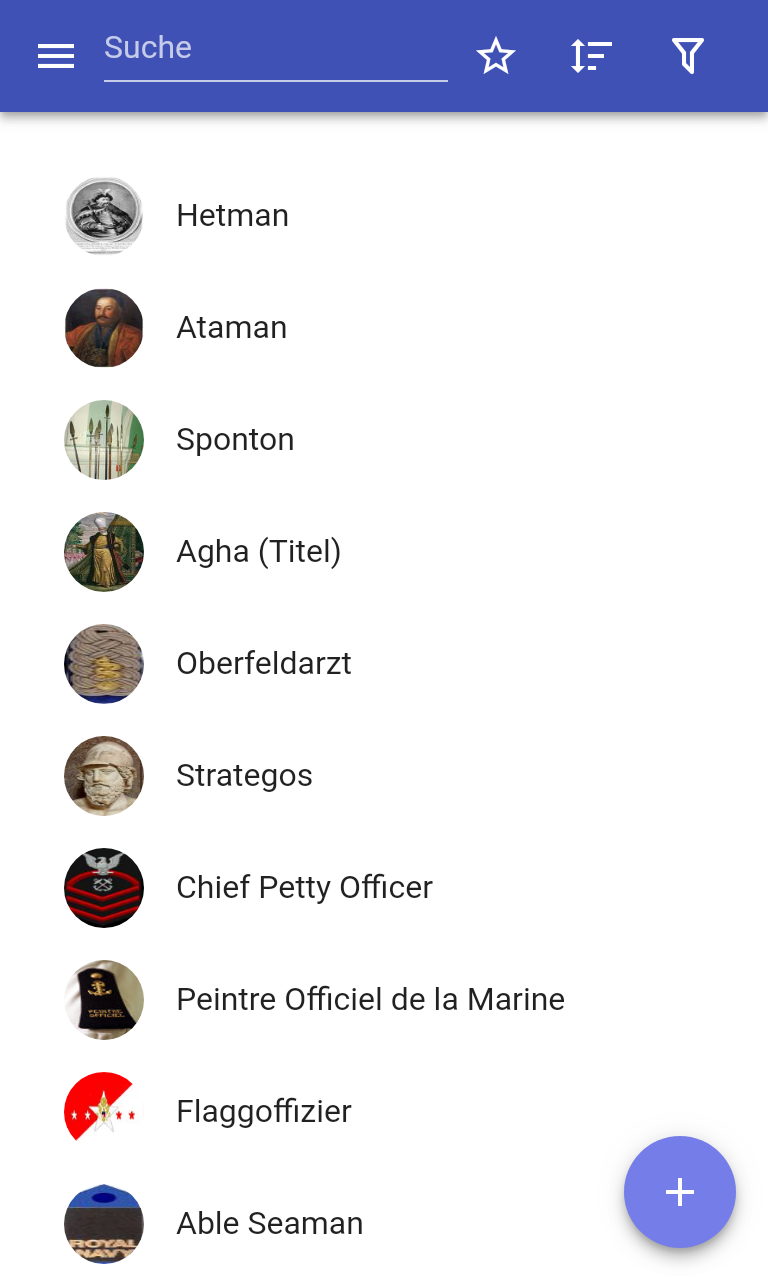Click the Hetman portrait thumbnail
Image resolution: width=768 pixels, height=1280 pixels.
[104, 216]
